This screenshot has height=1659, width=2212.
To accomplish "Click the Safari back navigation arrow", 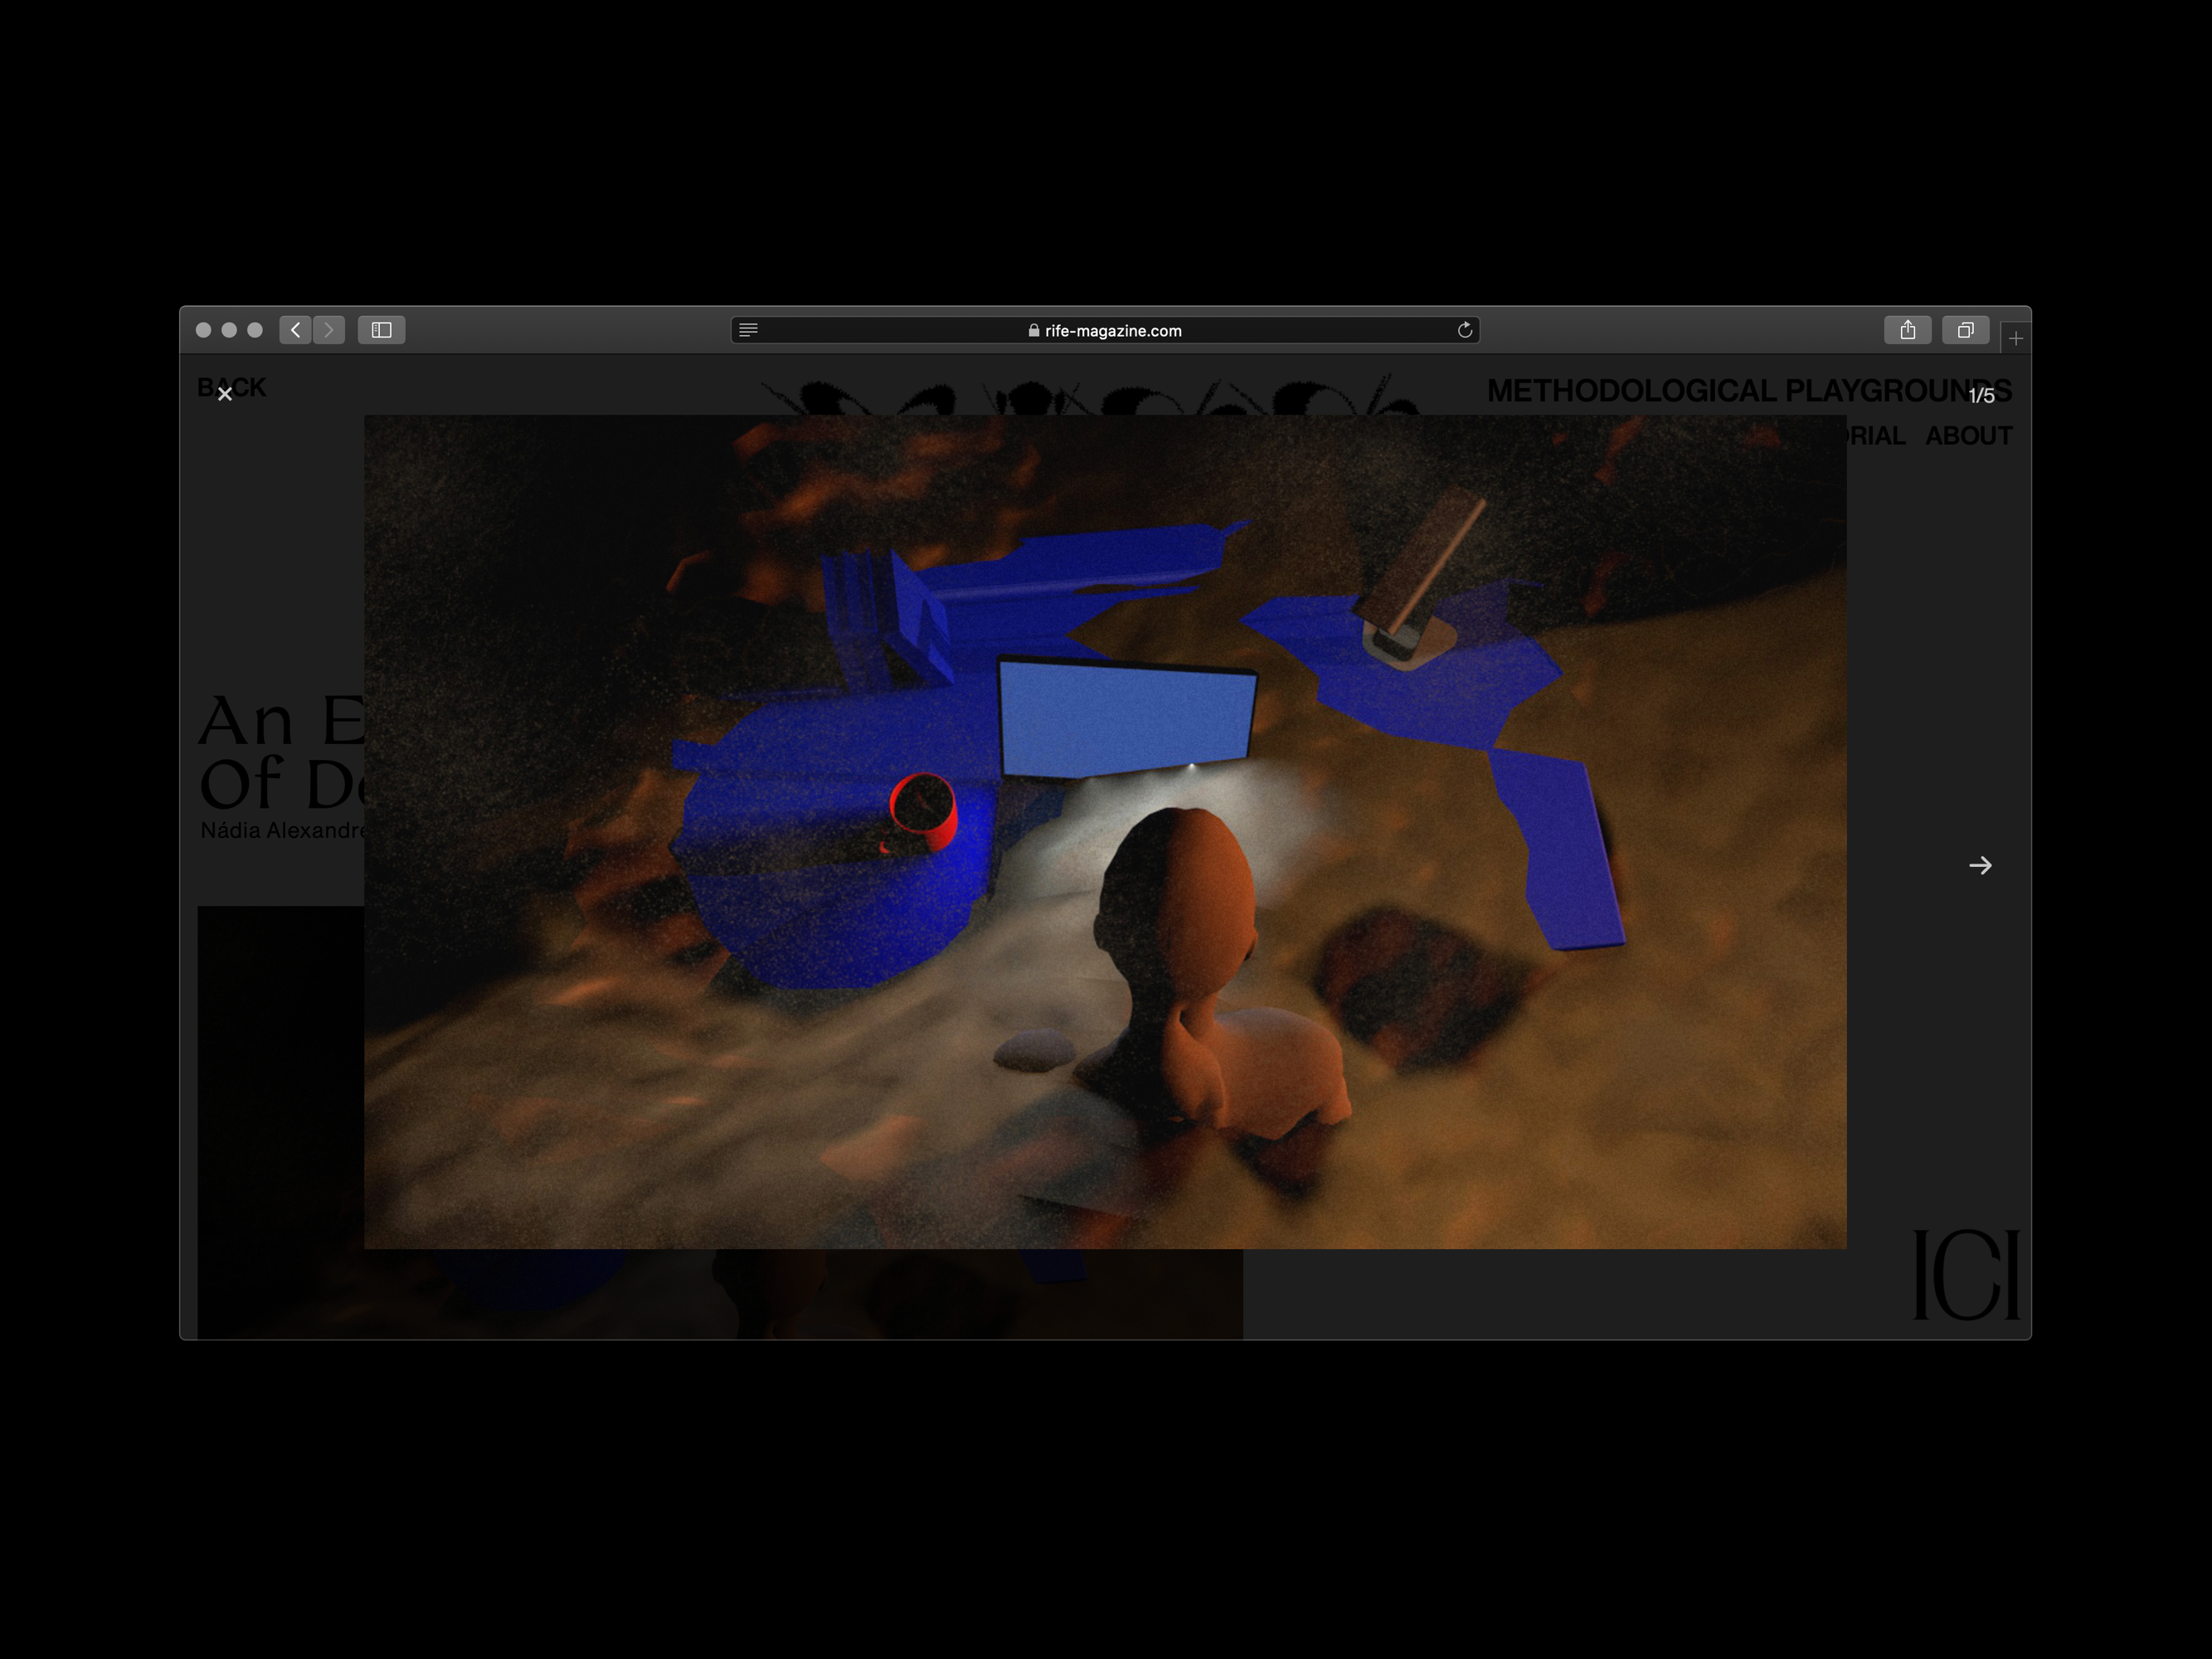I will click(295, 330).
